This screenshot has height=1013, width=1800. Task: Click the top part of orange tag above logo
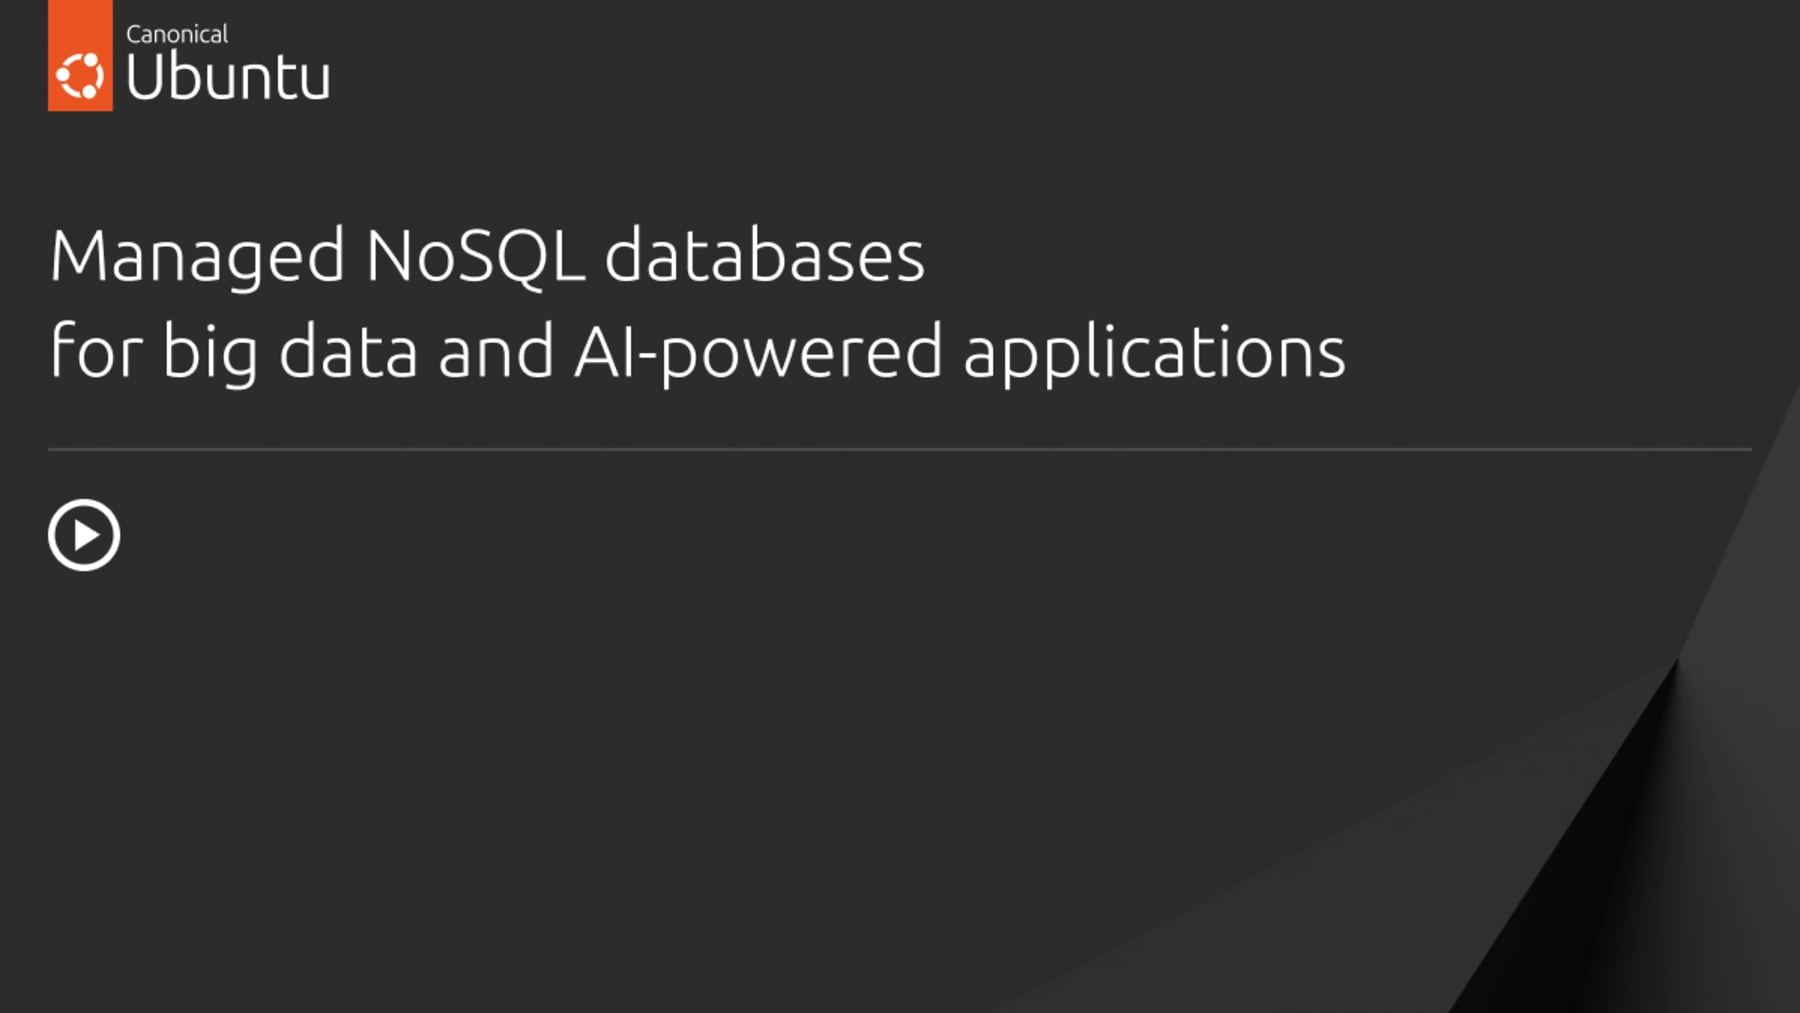tap(80, 20)
